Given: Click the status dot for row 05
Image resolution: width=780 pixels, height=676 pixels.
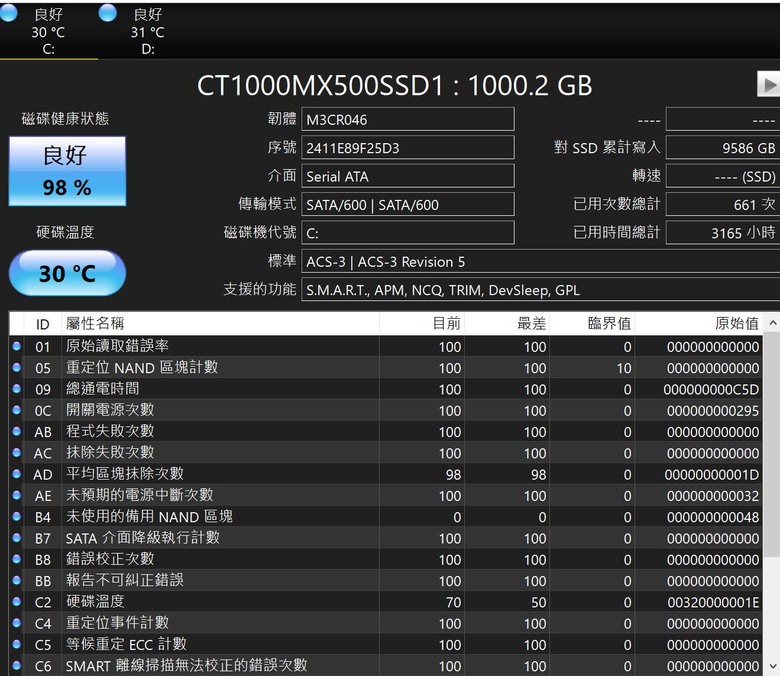Looking at the screenshot, I should tap(16, 368).
